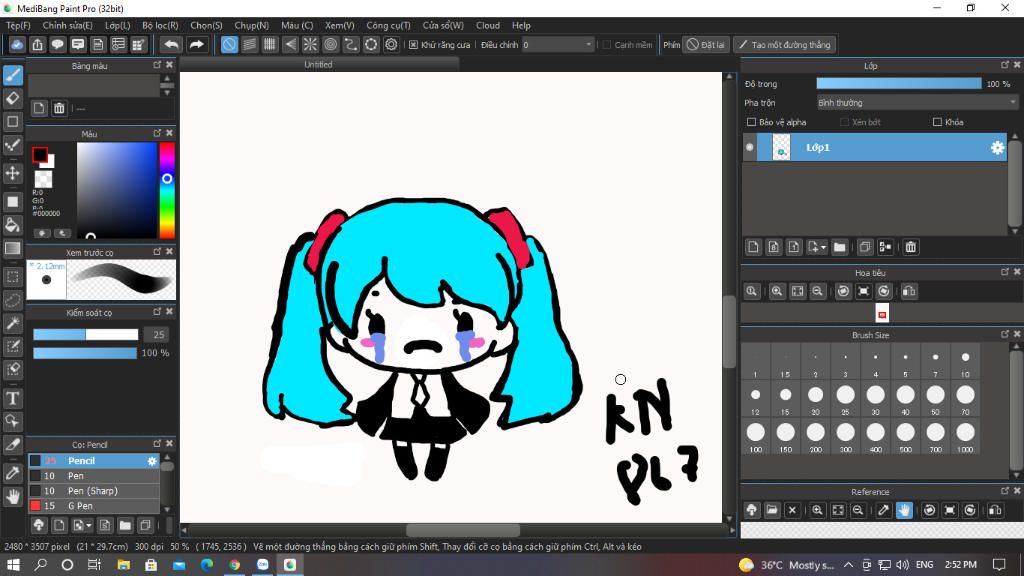Toggle the Canh mềm checkbox
Image resolution: width=1024 pixels, height=576 pixels.
[607, 45]
